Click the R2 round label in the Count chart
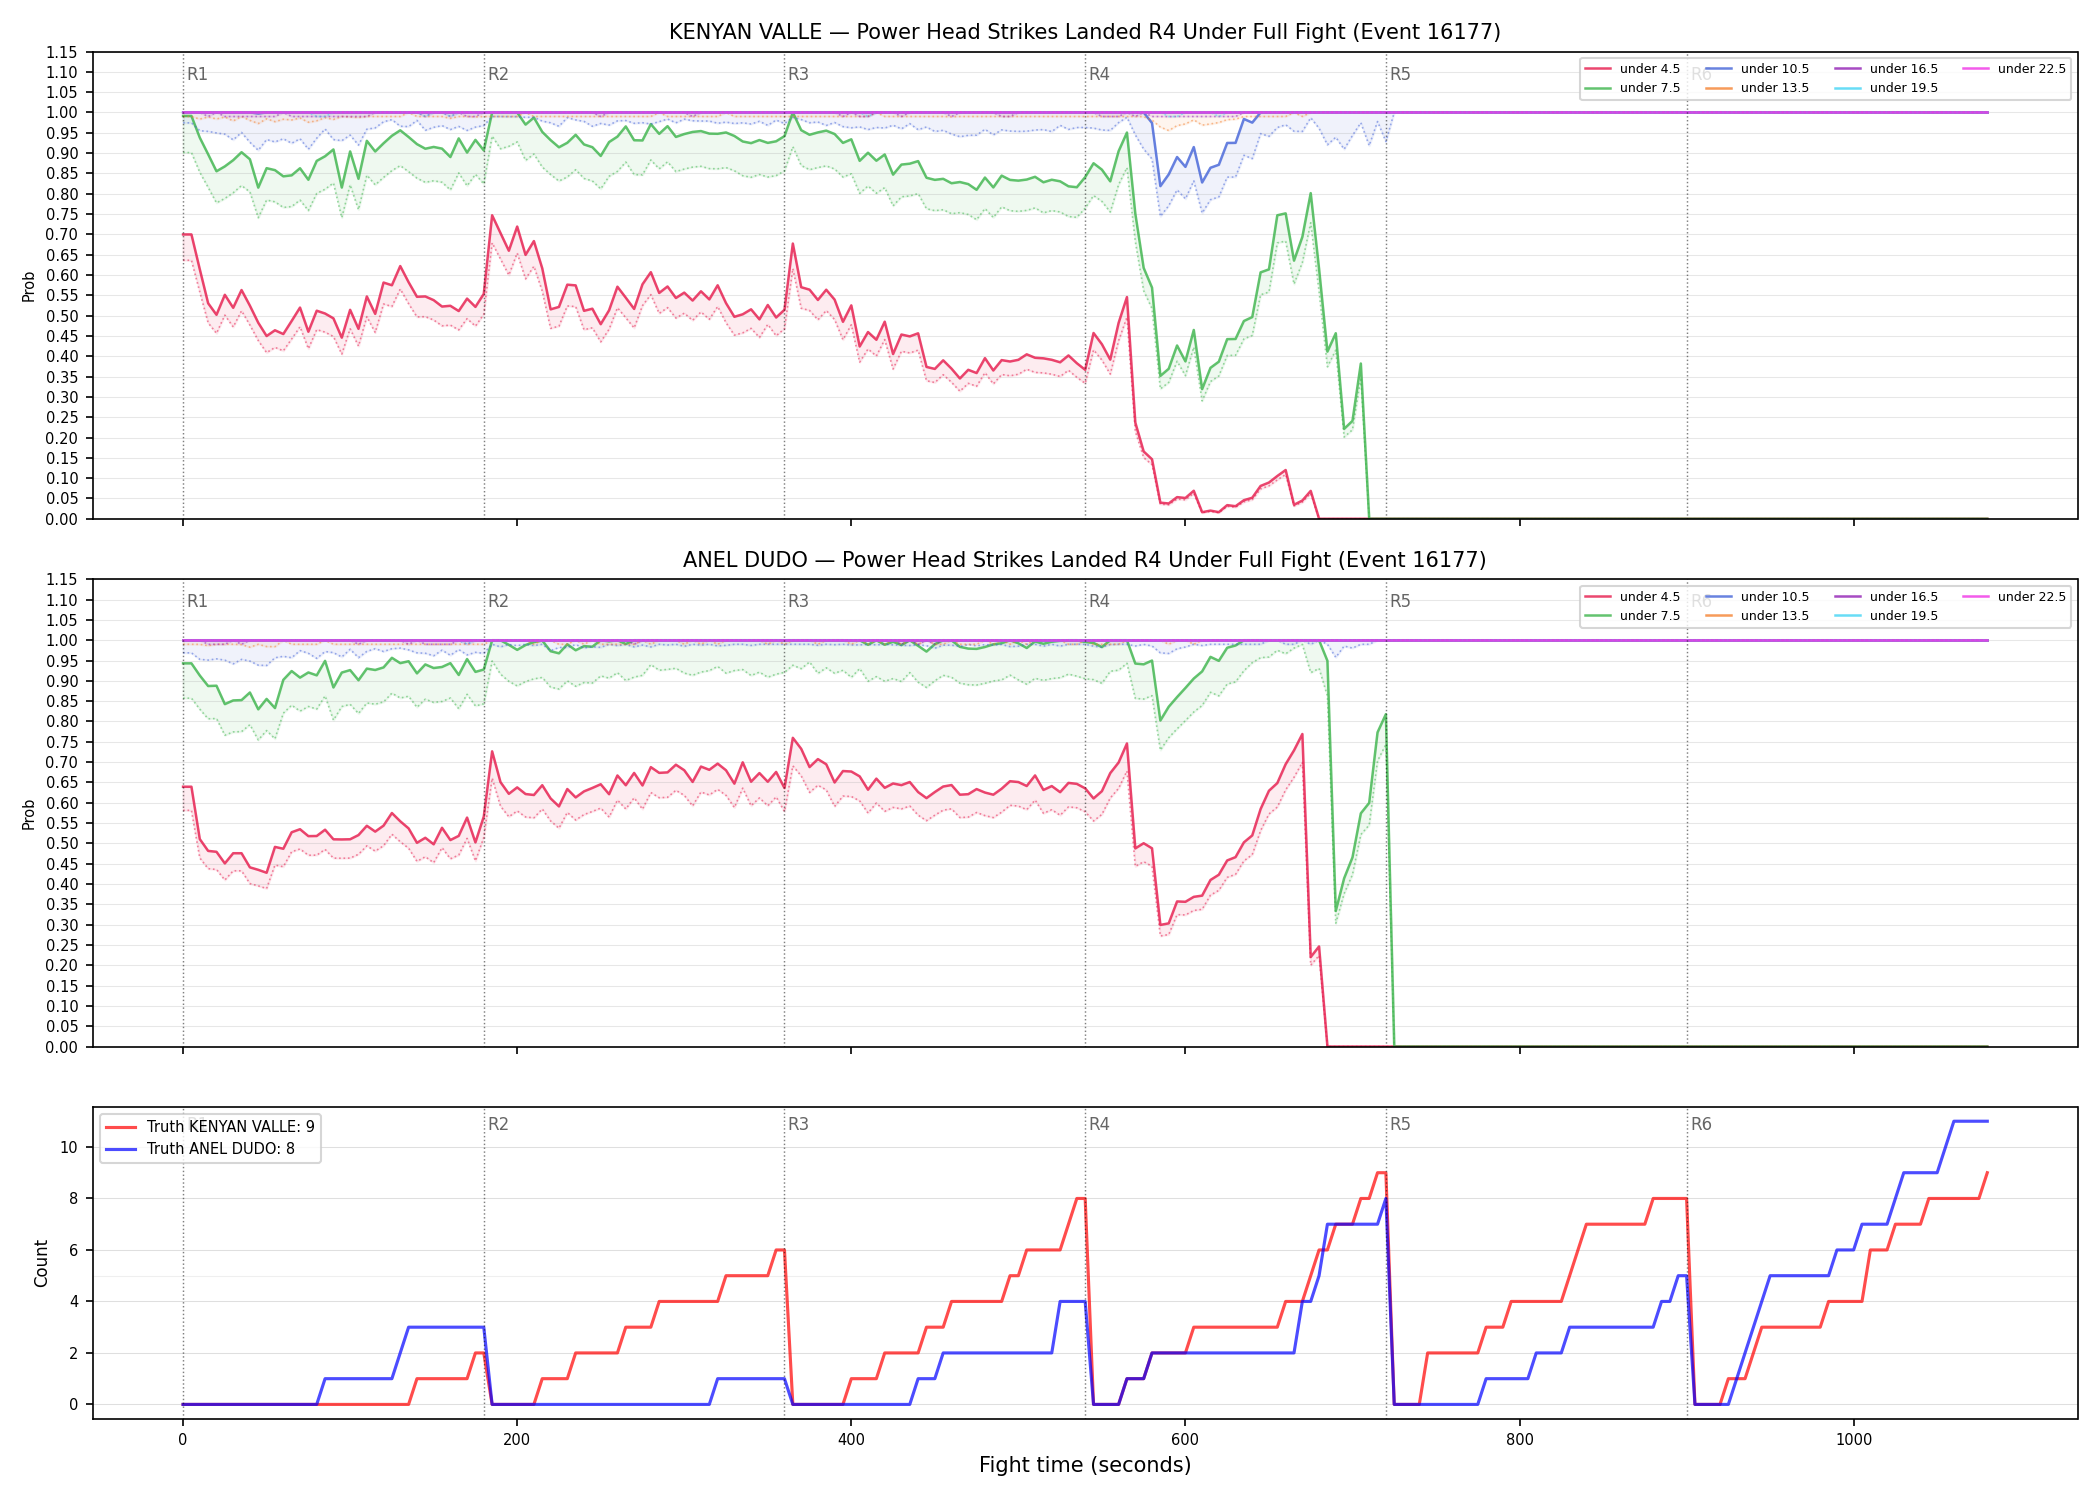Image resolution: width=2100 pixels, height=1500 pixels. tap(498, 1124)
